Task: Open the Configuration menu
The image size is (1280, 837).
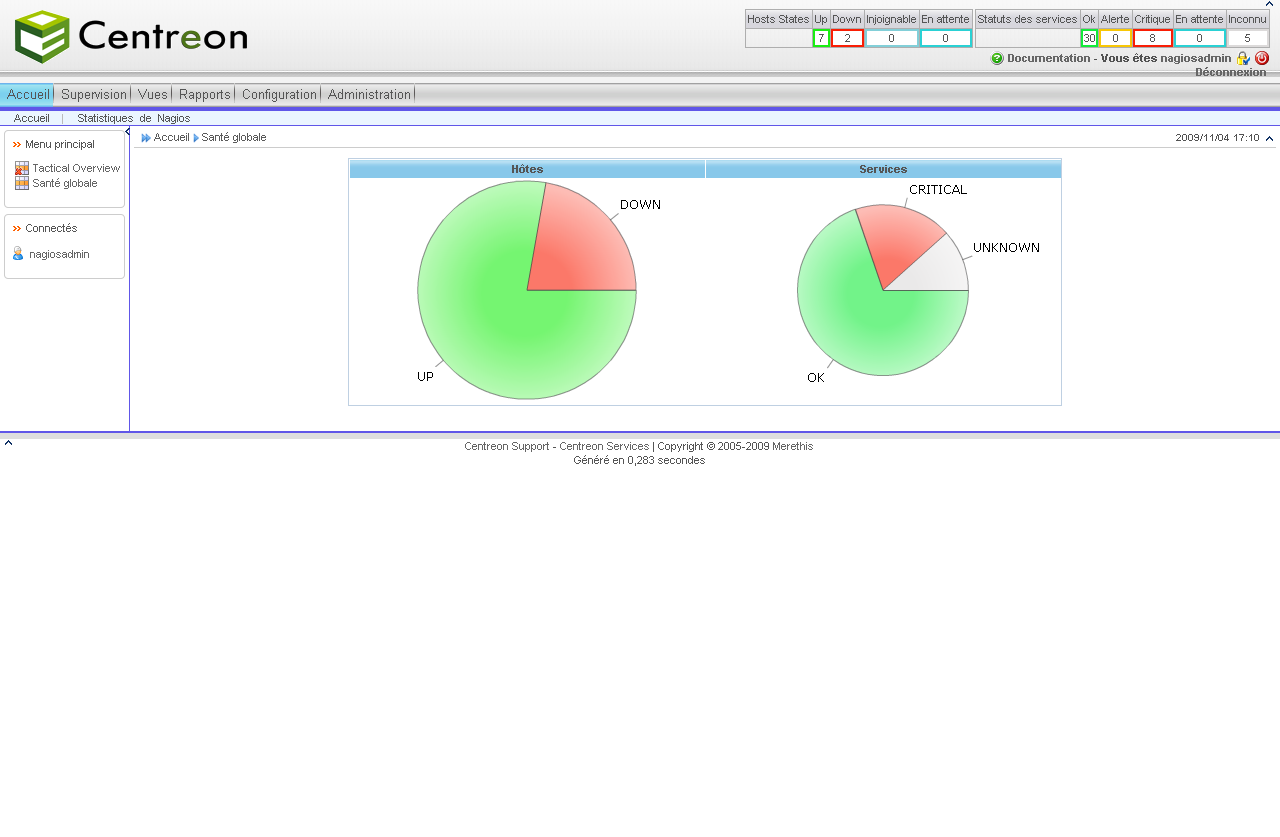Action: pos(279,94)
